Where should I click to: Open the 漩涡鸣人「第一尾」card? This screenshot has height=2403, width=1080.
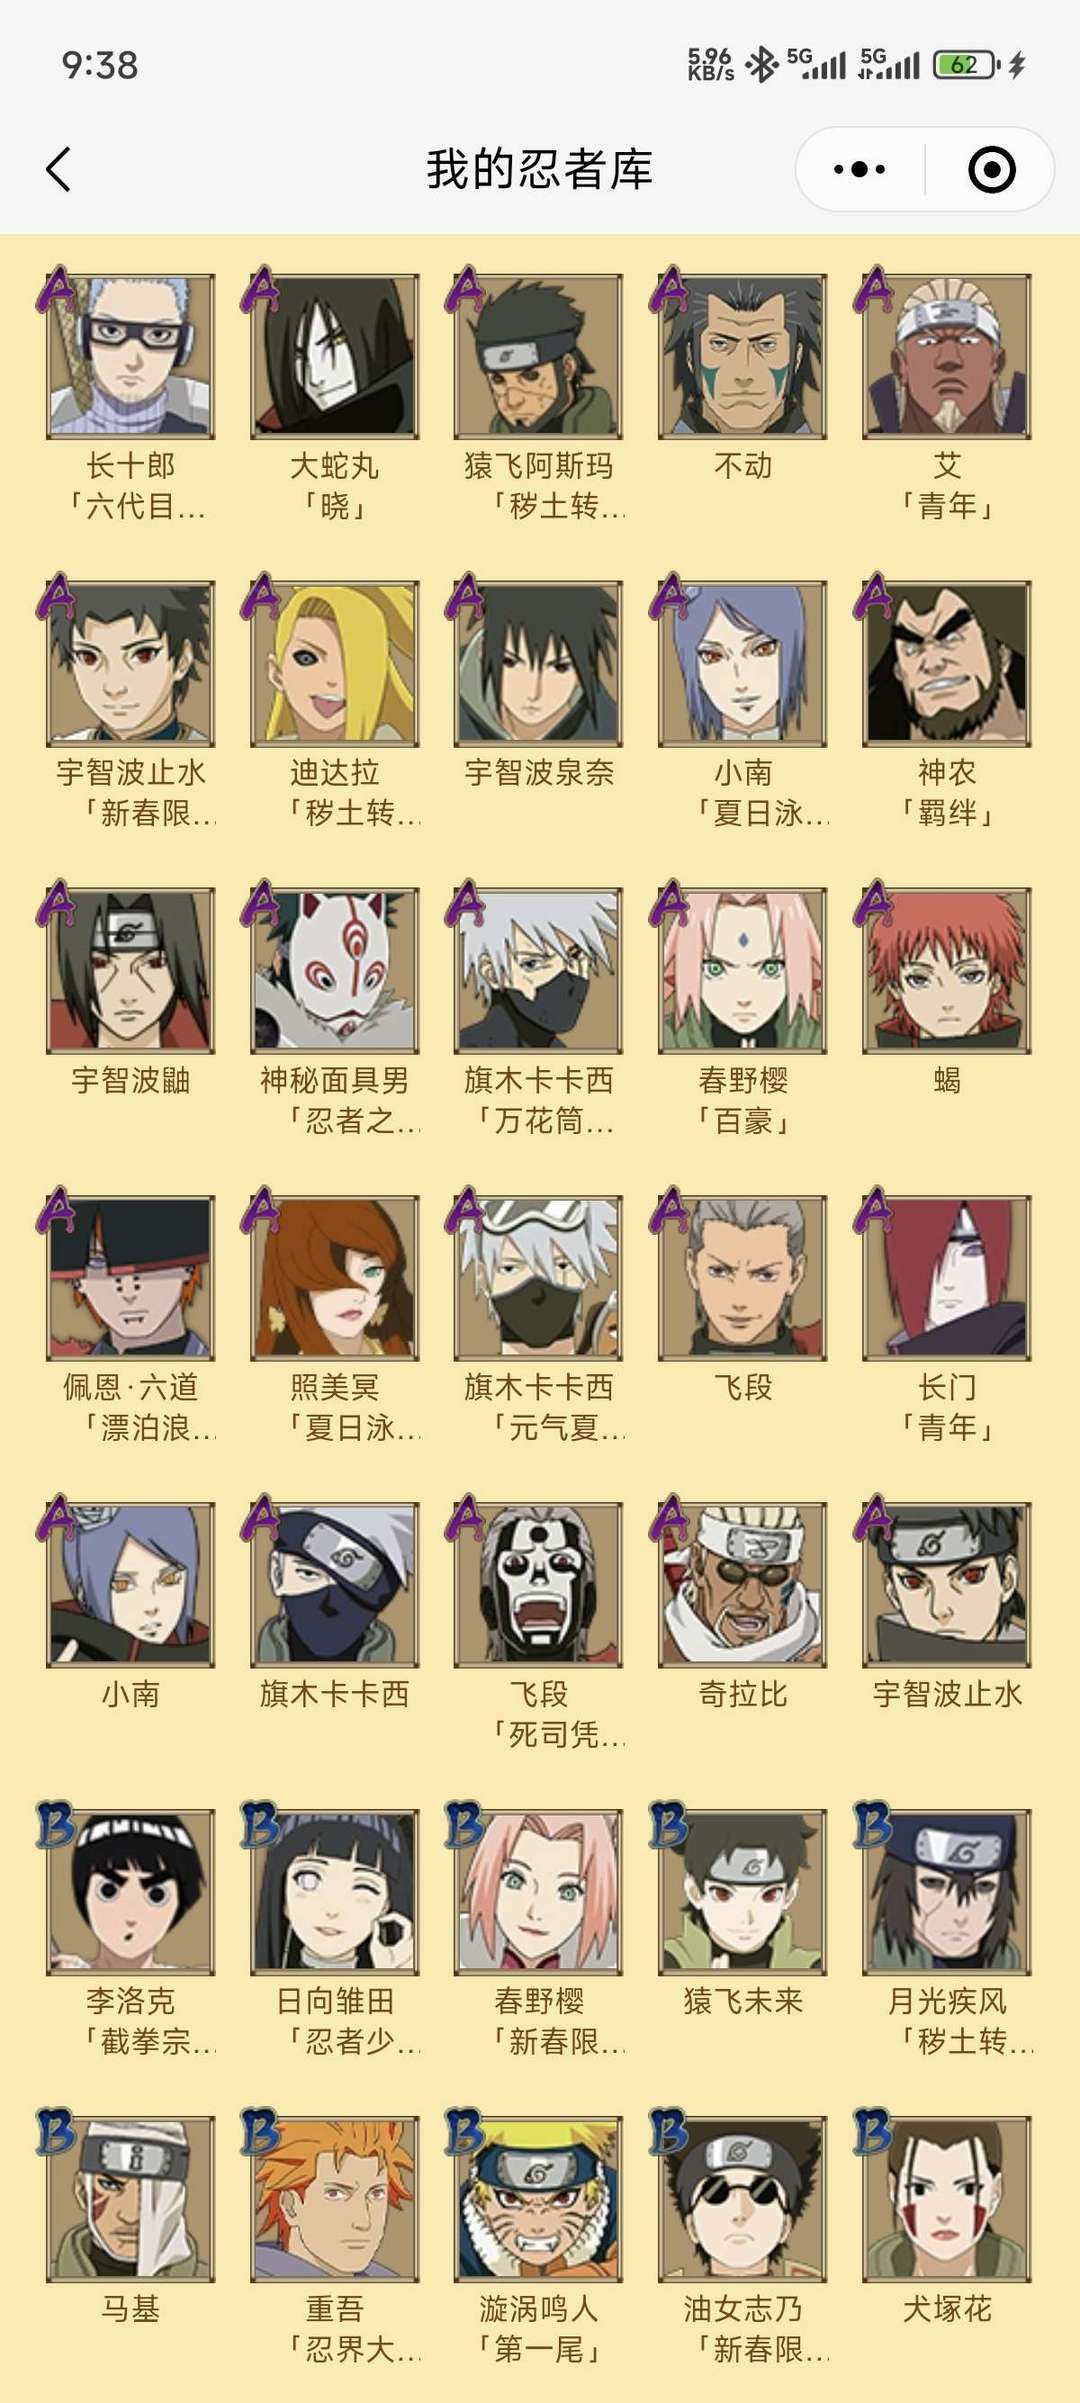[x=539, y=2198]
